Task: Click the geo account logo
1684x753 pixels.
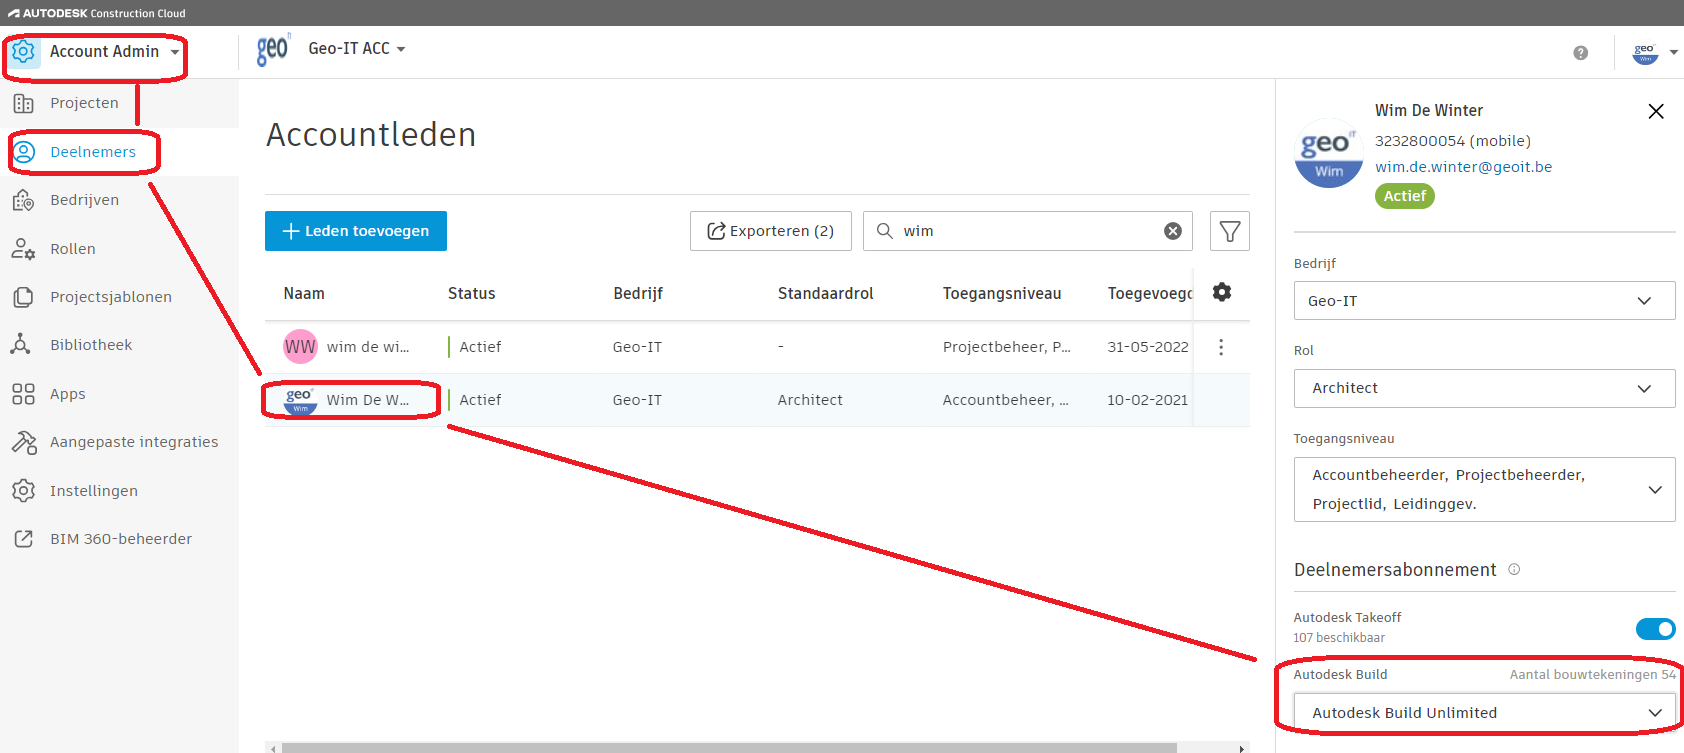Action: (273, 49)
